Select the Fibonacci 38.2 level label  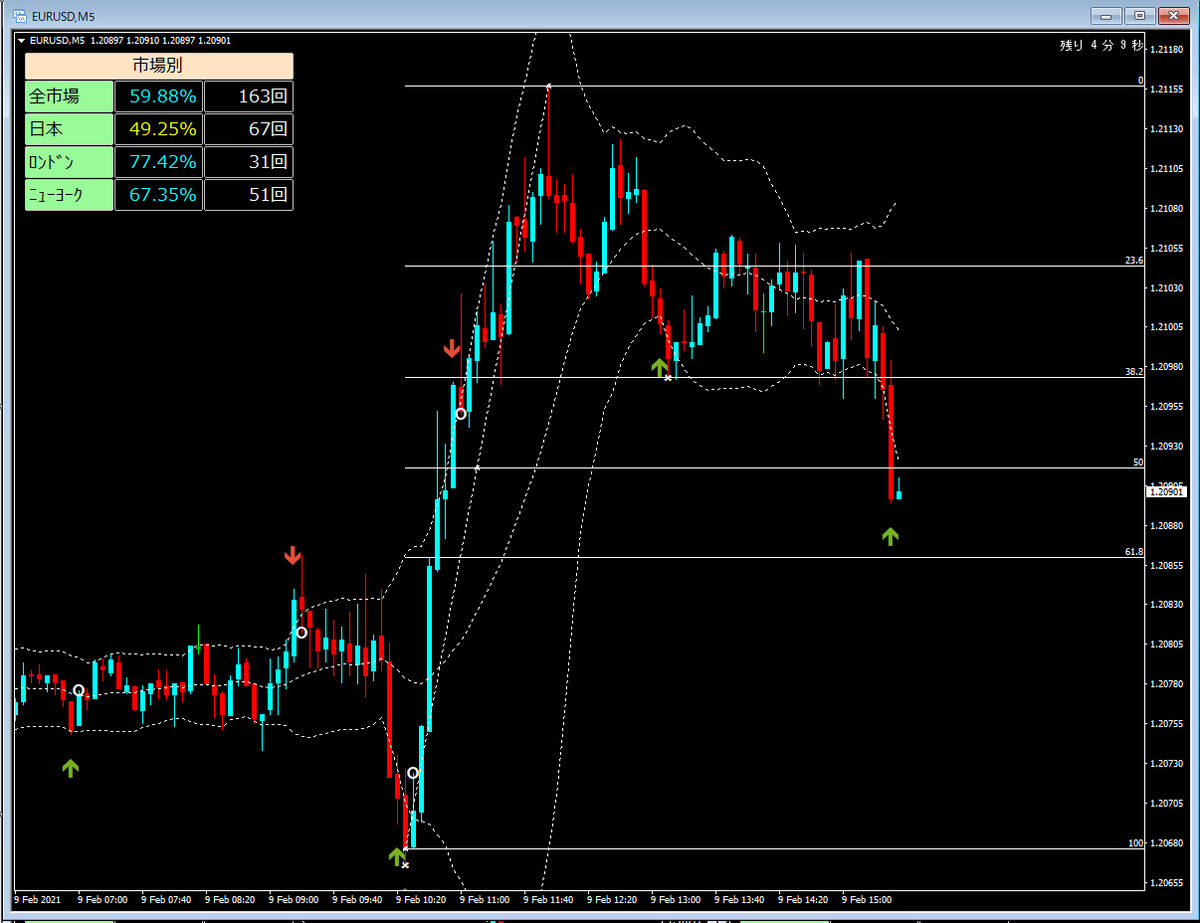1133,371
